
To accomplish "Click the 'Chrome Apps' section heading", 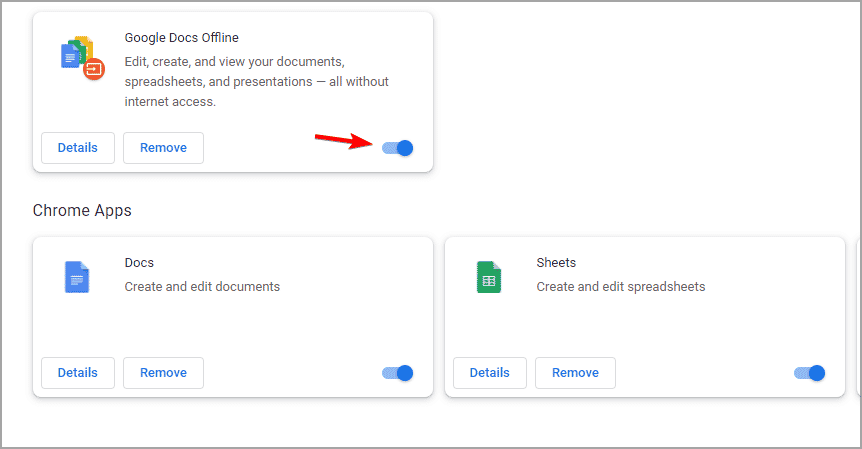I will click(82, 210).
